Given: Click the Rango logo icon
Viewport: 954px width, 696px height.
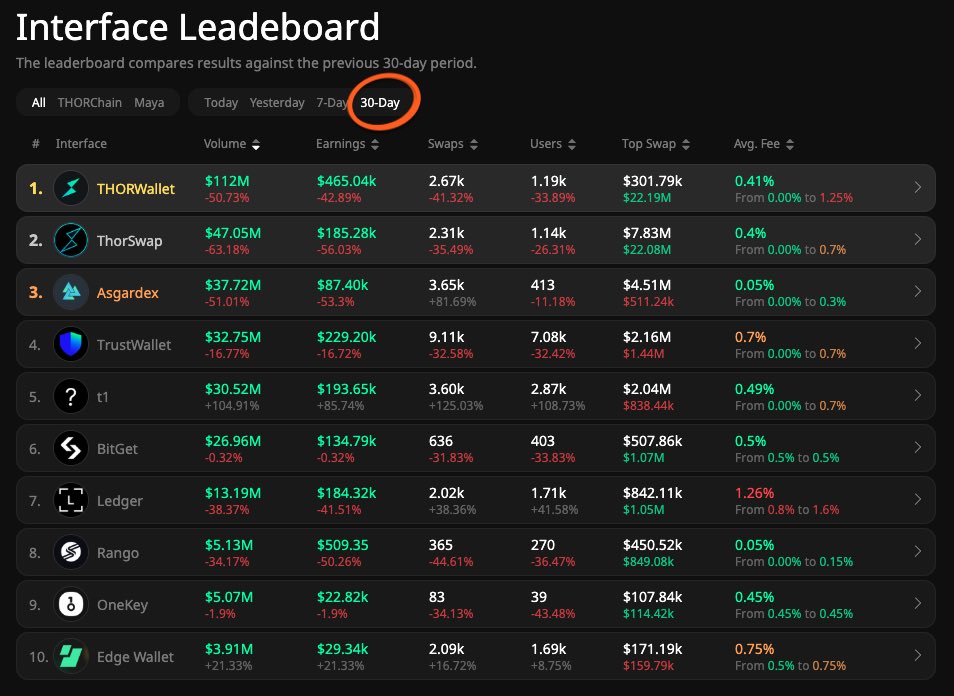Looking at the screenshot, I should (71, 552).
